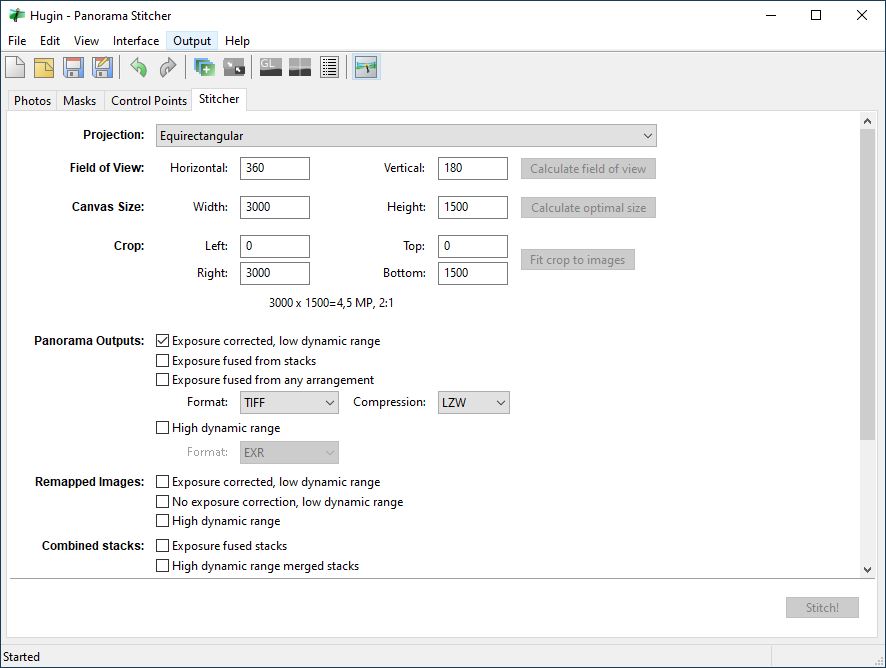Enable Exposure fused from any arrangement

[x=162, y=380]
